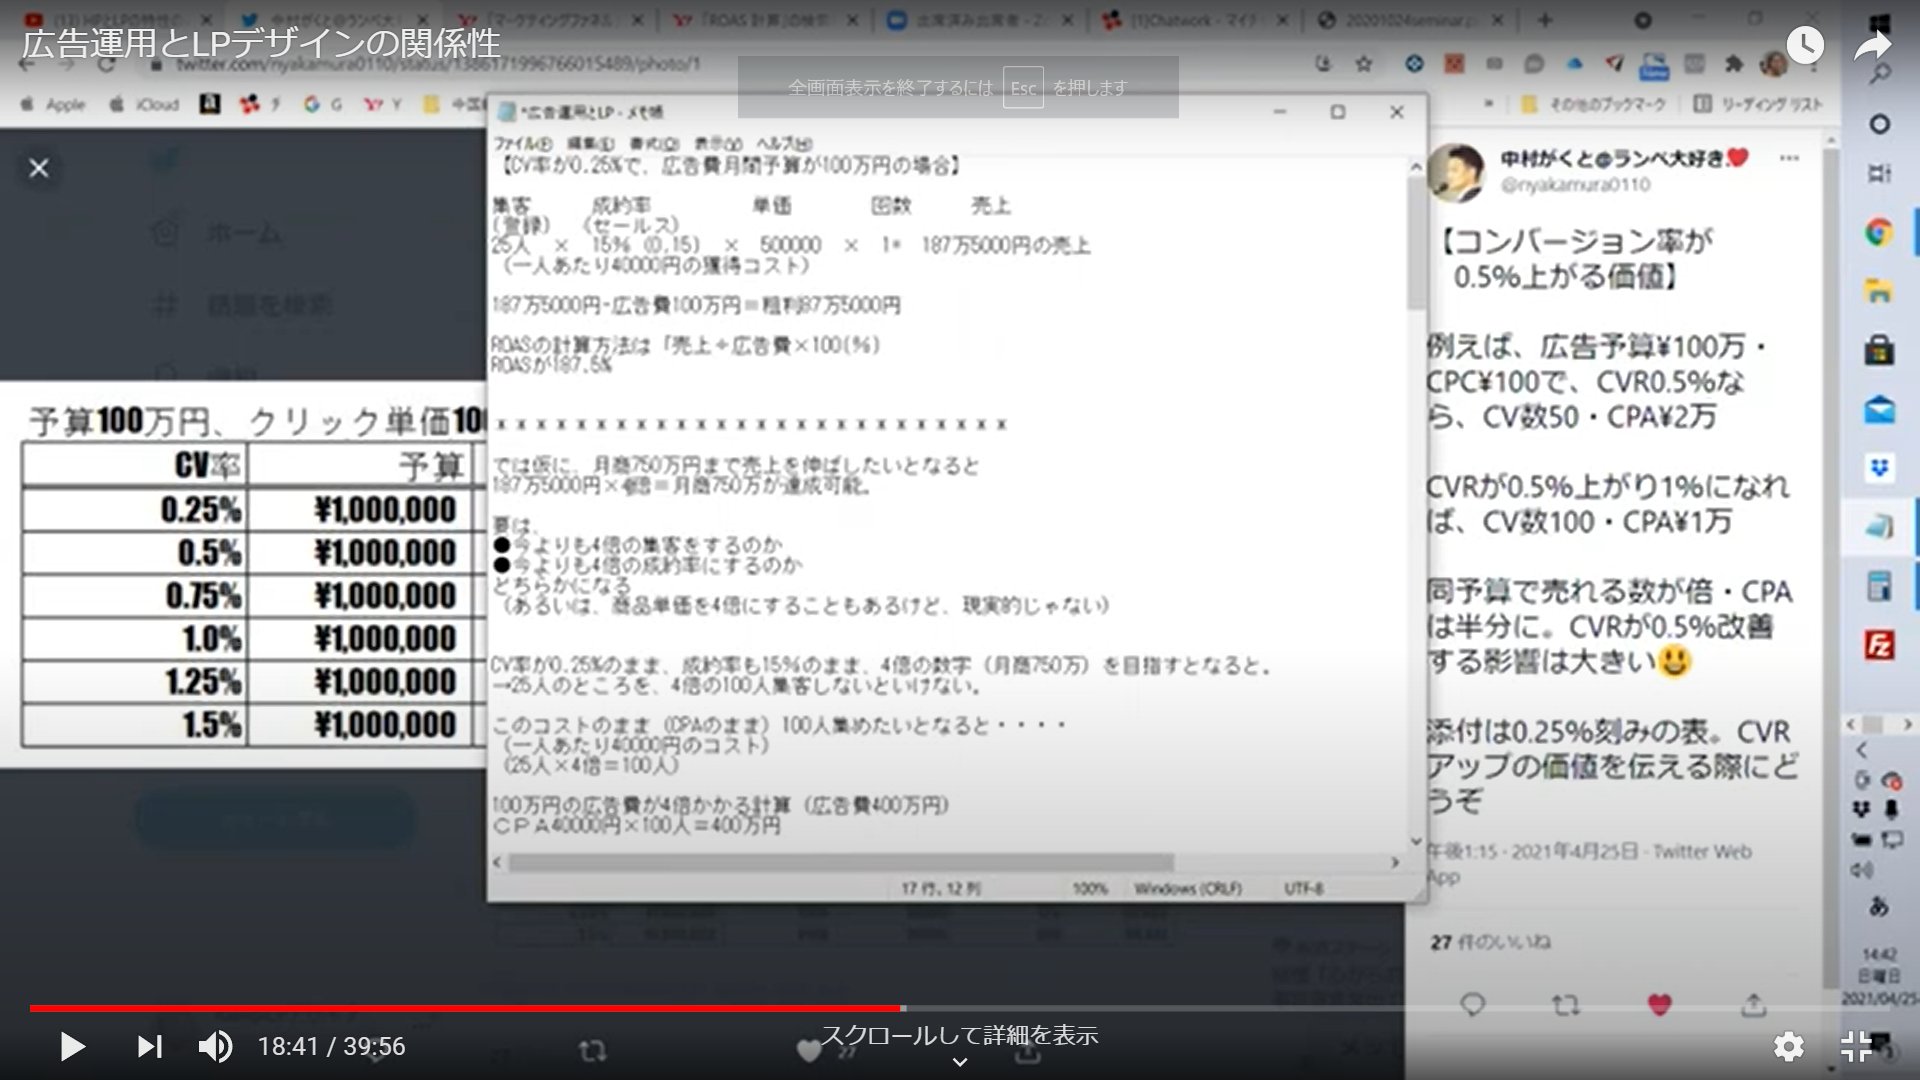The height and width of the screenshot is (1080, 1920).
Task: Click the tweet share upload icon
Action: 1753,1004
